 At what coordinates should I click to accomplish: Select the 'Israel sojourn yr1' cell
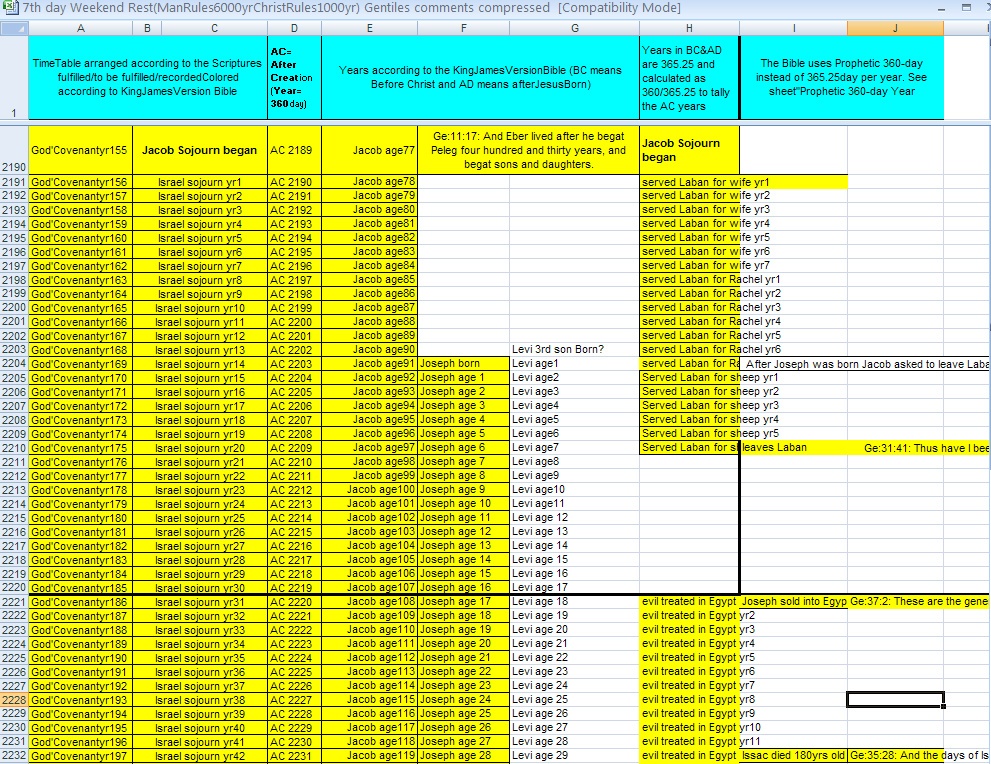coord(200,182)
